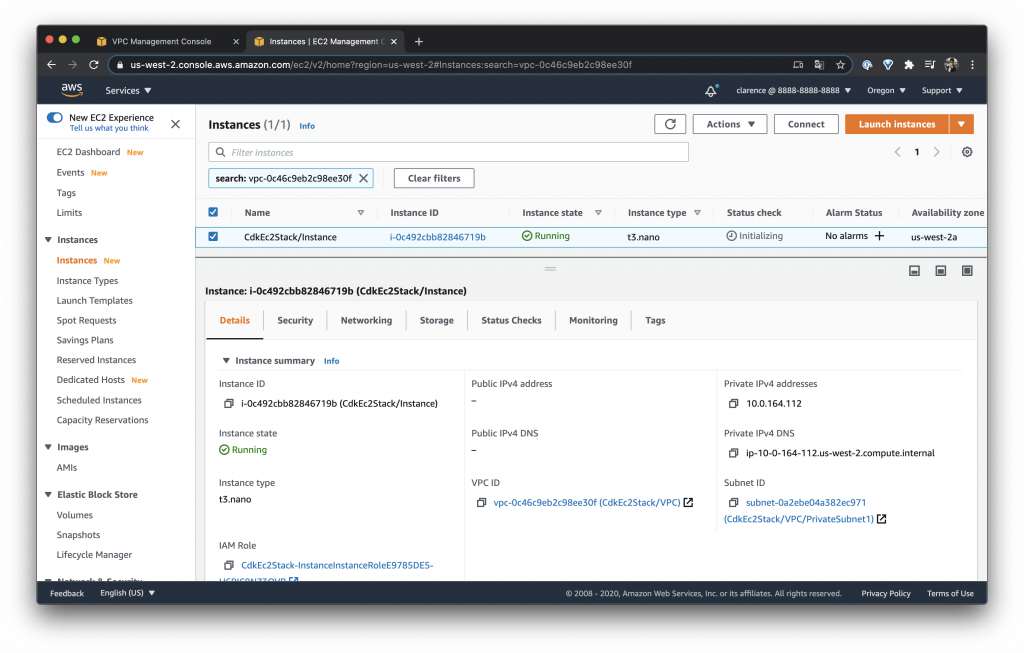1024x653 pixels.
Task: Open browser extensions puzzle icon
Action: pyautogui.click(x=909, y=65)
